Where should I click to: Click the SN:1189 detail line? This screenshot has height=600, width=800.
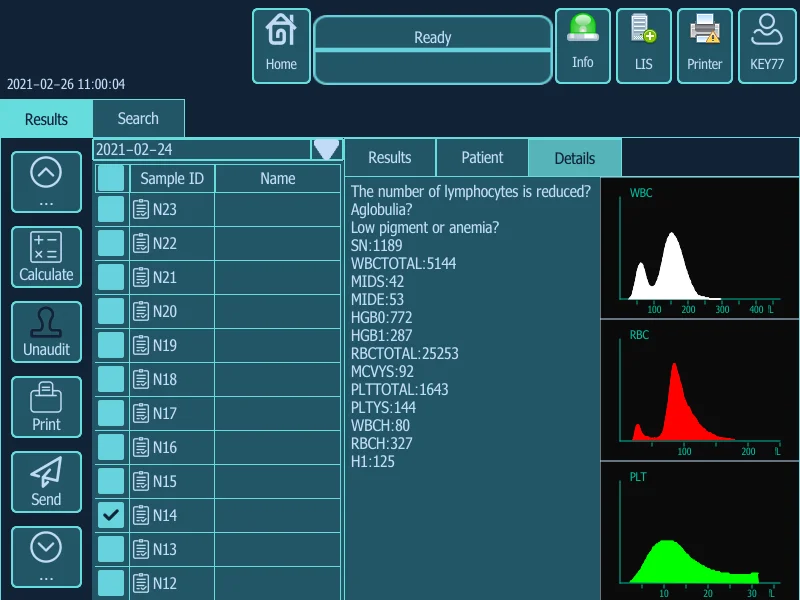point(377,245)
